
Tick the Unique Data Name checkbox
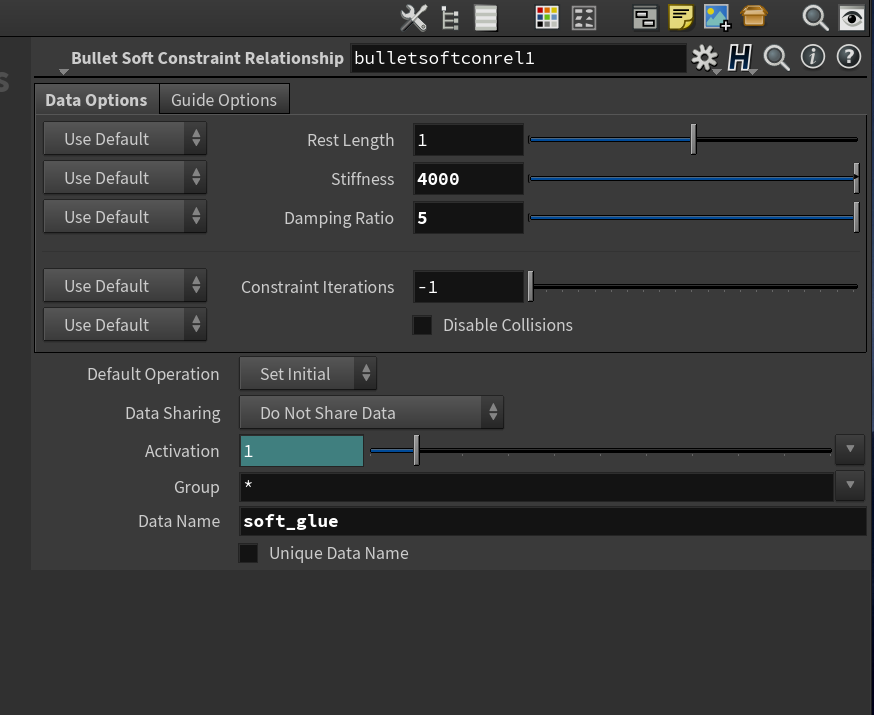tap(248, 553)
